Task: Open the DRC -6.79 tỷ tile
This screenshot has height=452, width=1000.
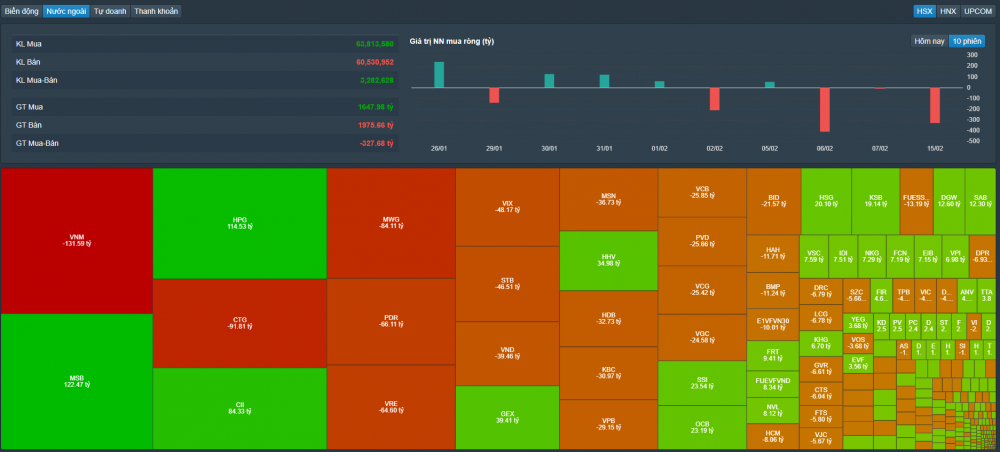Action: (x=820, y=291)
